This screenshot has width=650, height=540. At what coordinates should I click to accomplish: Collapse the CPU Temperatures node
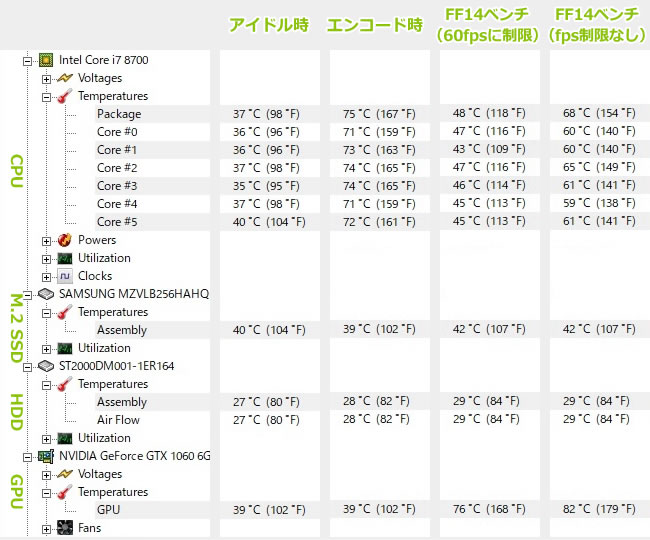pyautogui.click(x=46, y=97)
